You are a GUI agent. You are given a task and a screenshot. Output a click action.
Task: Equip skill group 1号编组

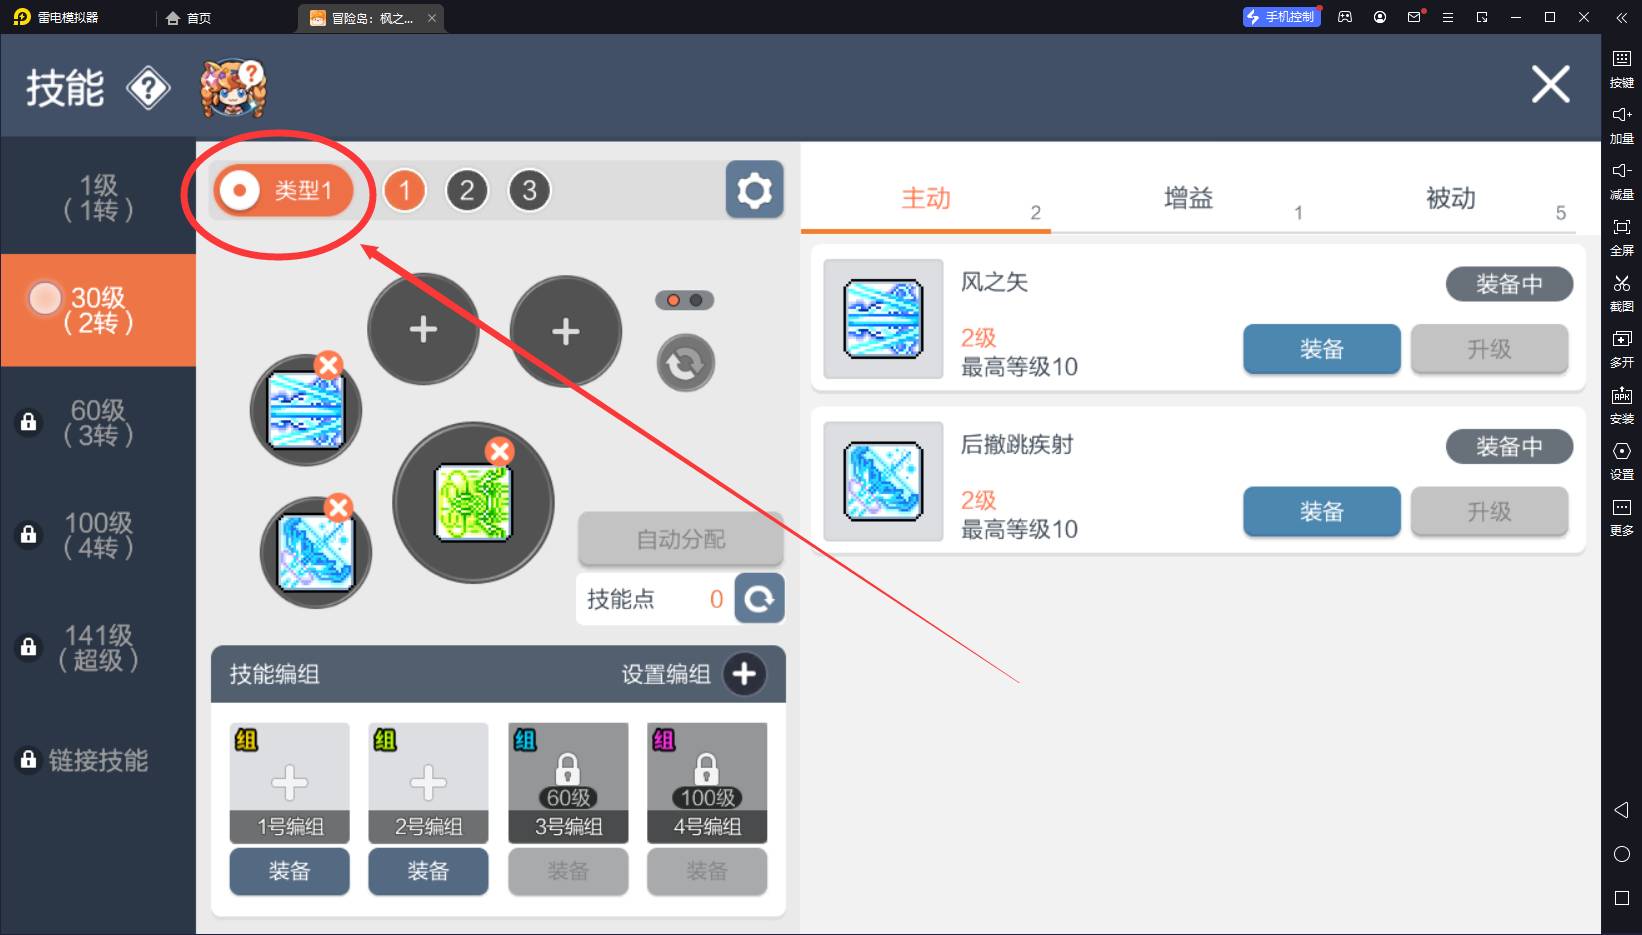(290, 871)
